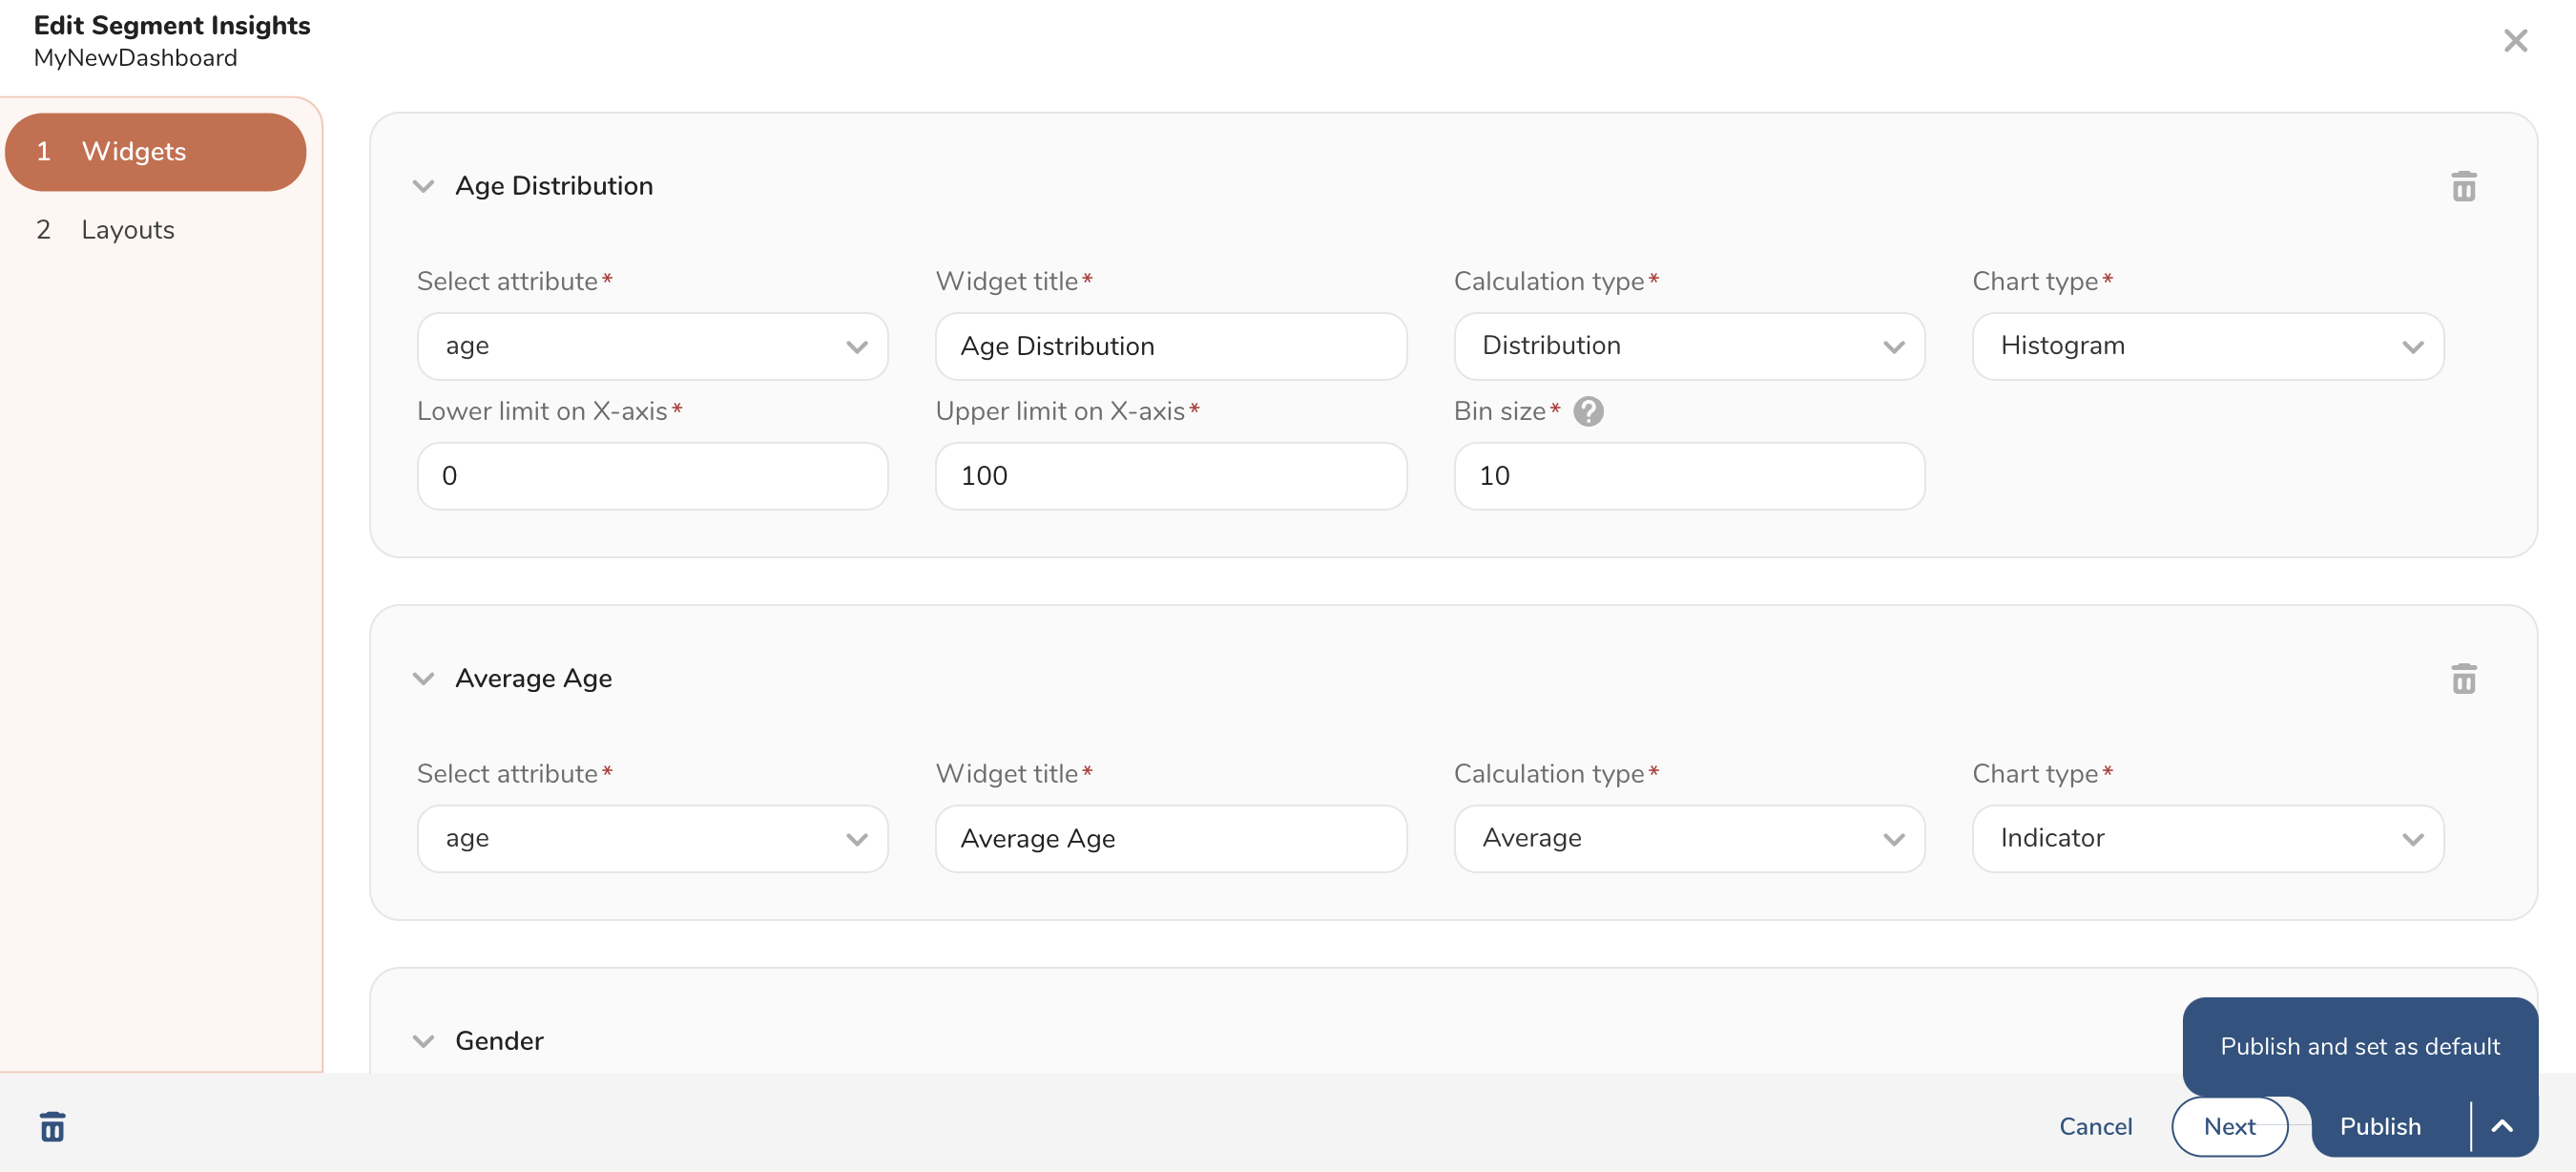Close the Edit Segment Insights dialog
Screen dimensions: 2576x1172
2515,41
